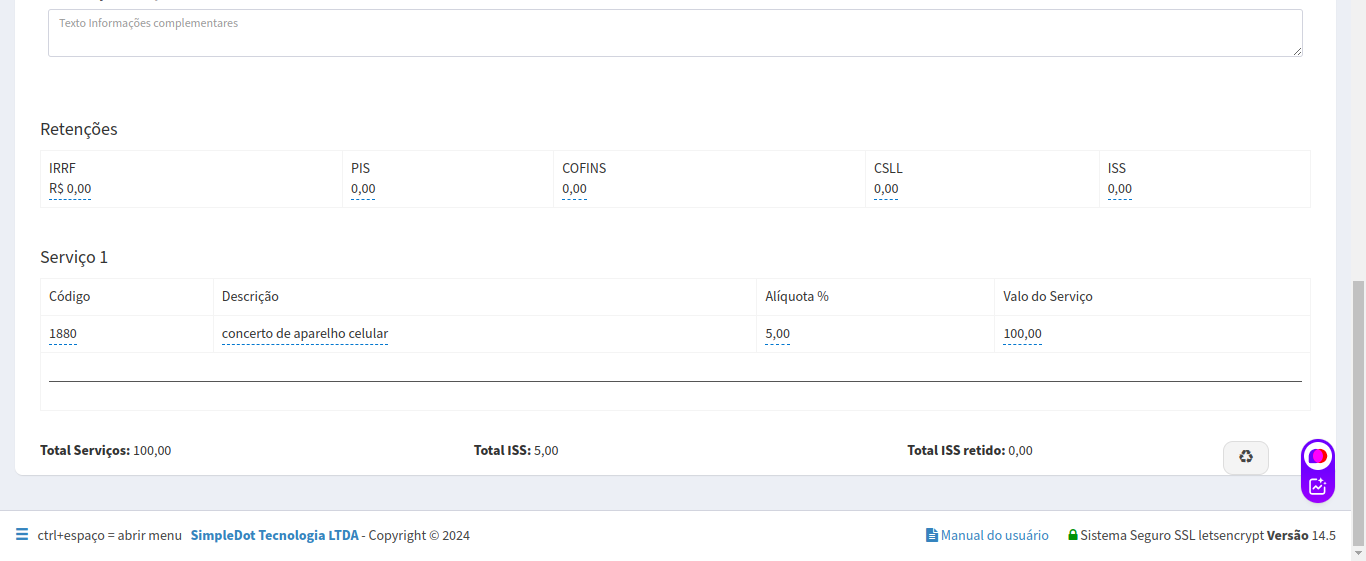1366x561 pixels.
Task: Click the green SSL padlock icon
Action: pyautogui.click(x=1073, y=535)
